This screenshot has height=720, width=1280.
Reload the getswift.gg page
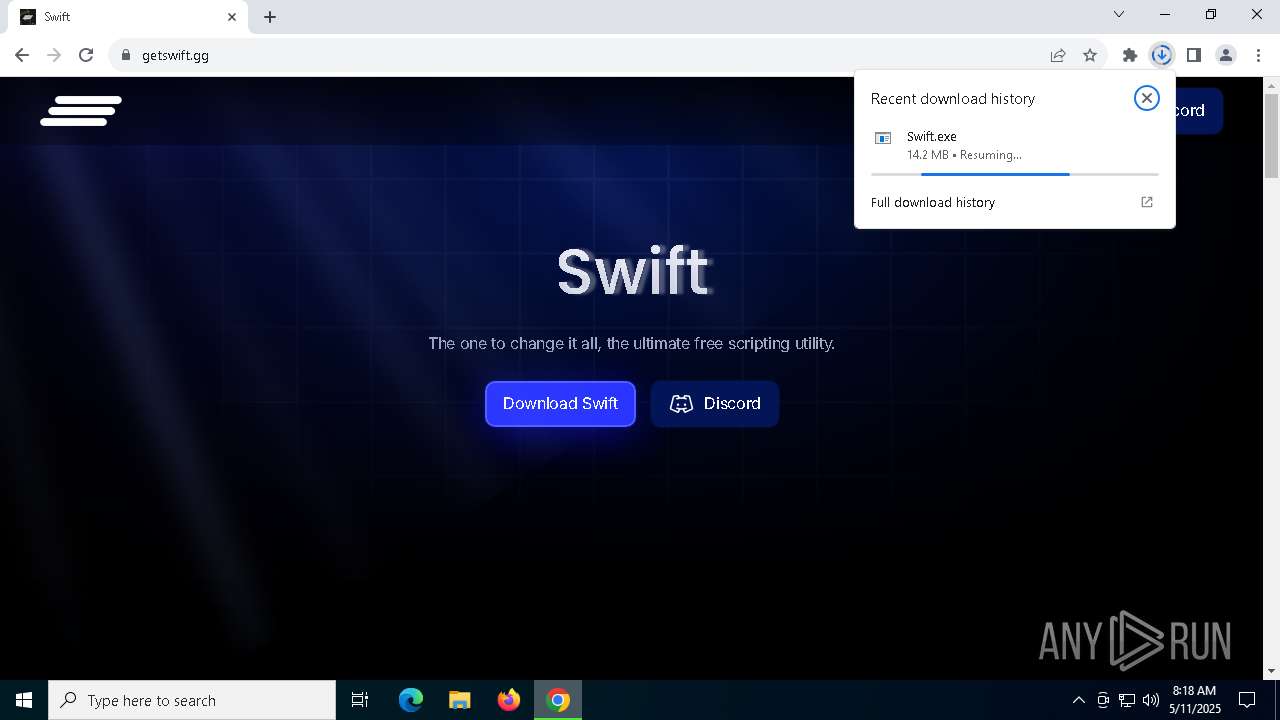(x=86, y=55)
